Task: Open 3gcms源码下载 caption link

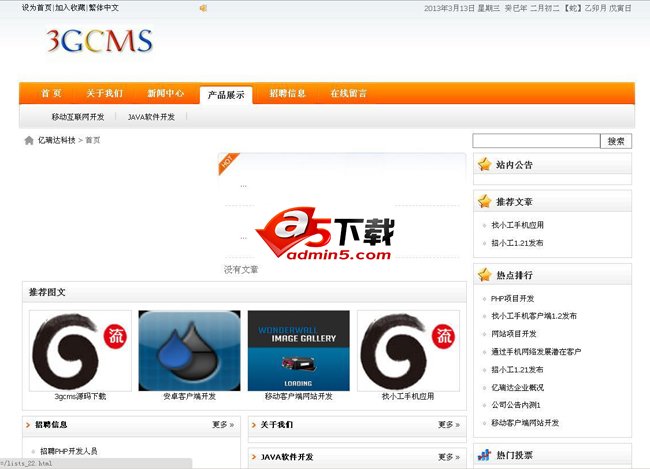Action: (x=80, y=396)
